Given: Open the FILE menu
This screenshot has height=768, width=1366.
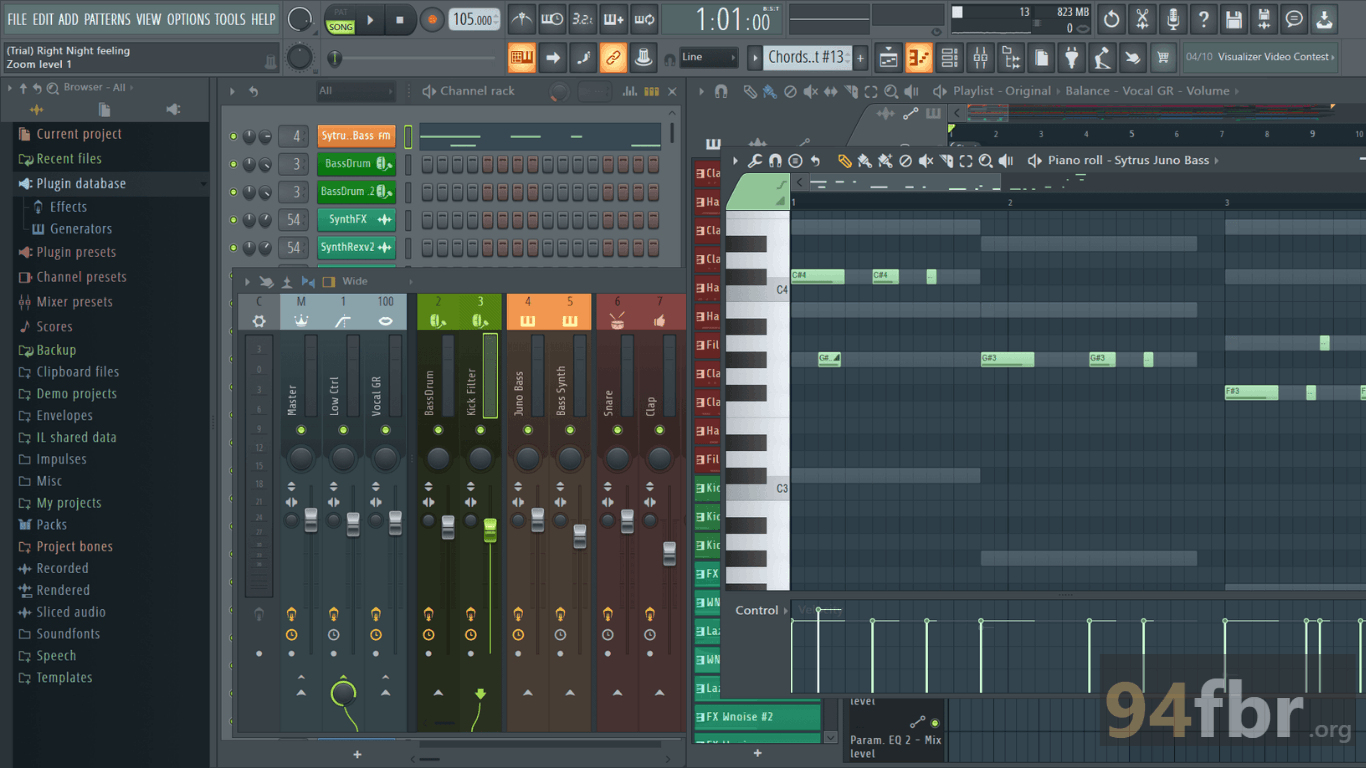Looking at the screenshot, I should (17, 19).
